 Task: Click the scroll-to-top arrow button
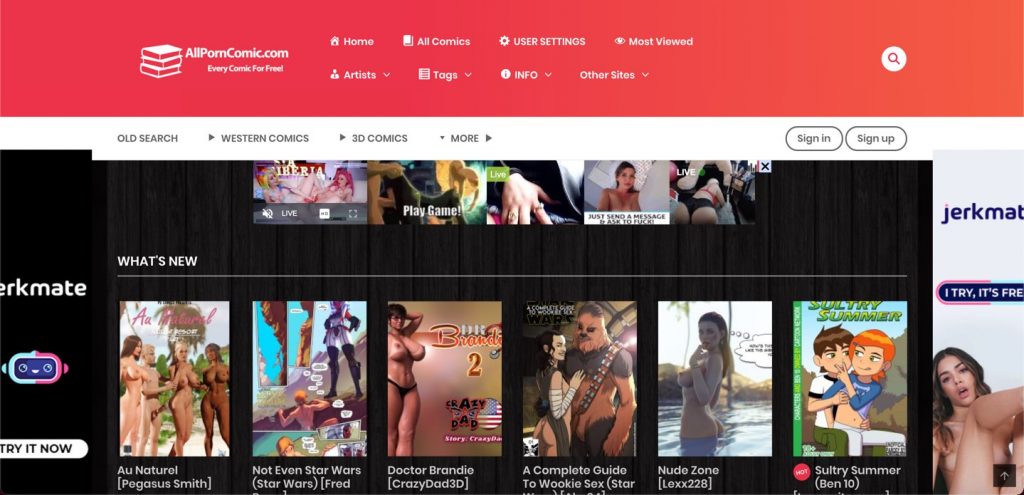click(x=1004, y=475)
